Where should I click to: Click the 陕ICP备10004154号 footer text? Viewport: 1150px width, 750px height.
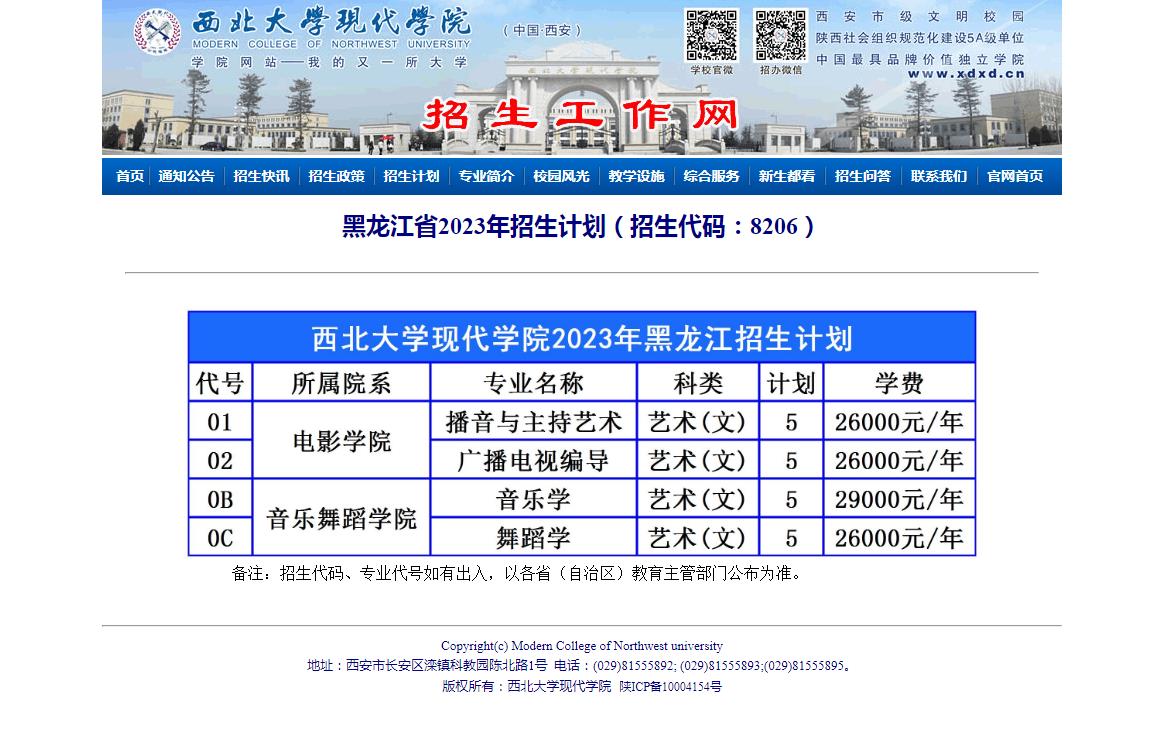pos(670,686)
